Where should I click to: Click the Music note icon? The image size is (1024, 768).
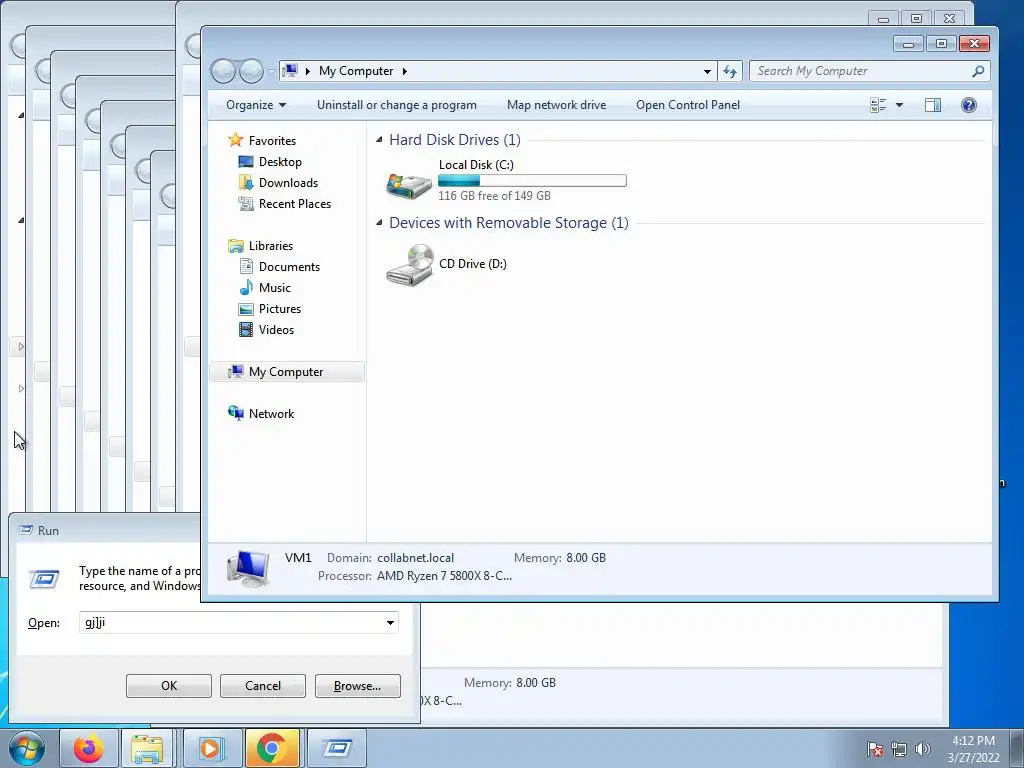click(x=246, y=287)
